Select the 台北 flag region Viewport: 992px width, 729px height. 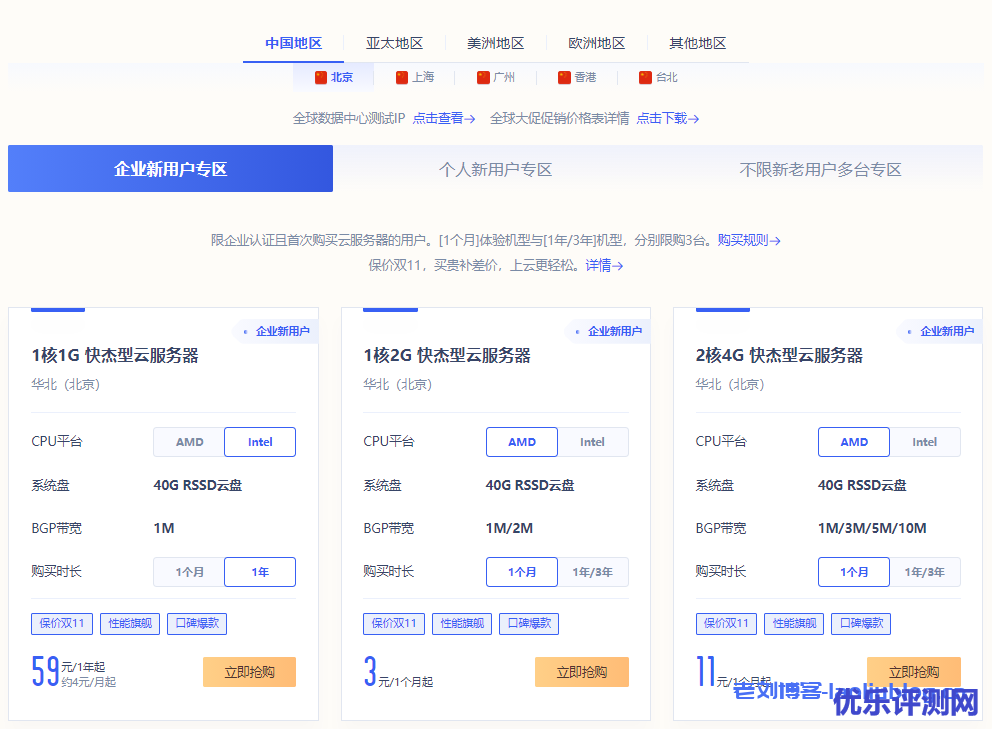click(x=658, y=77)
